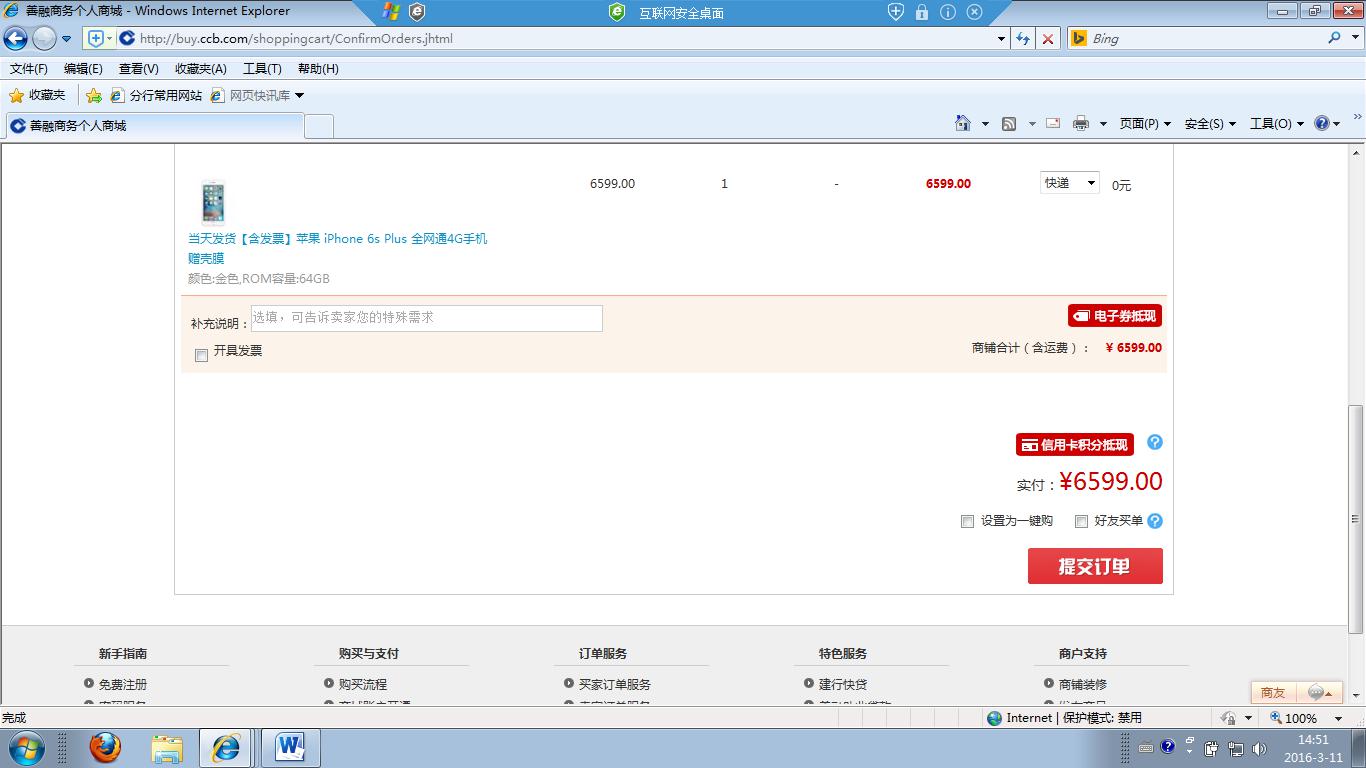
Task: Open the 收藏夹 favorites star button
Action: 38,95
